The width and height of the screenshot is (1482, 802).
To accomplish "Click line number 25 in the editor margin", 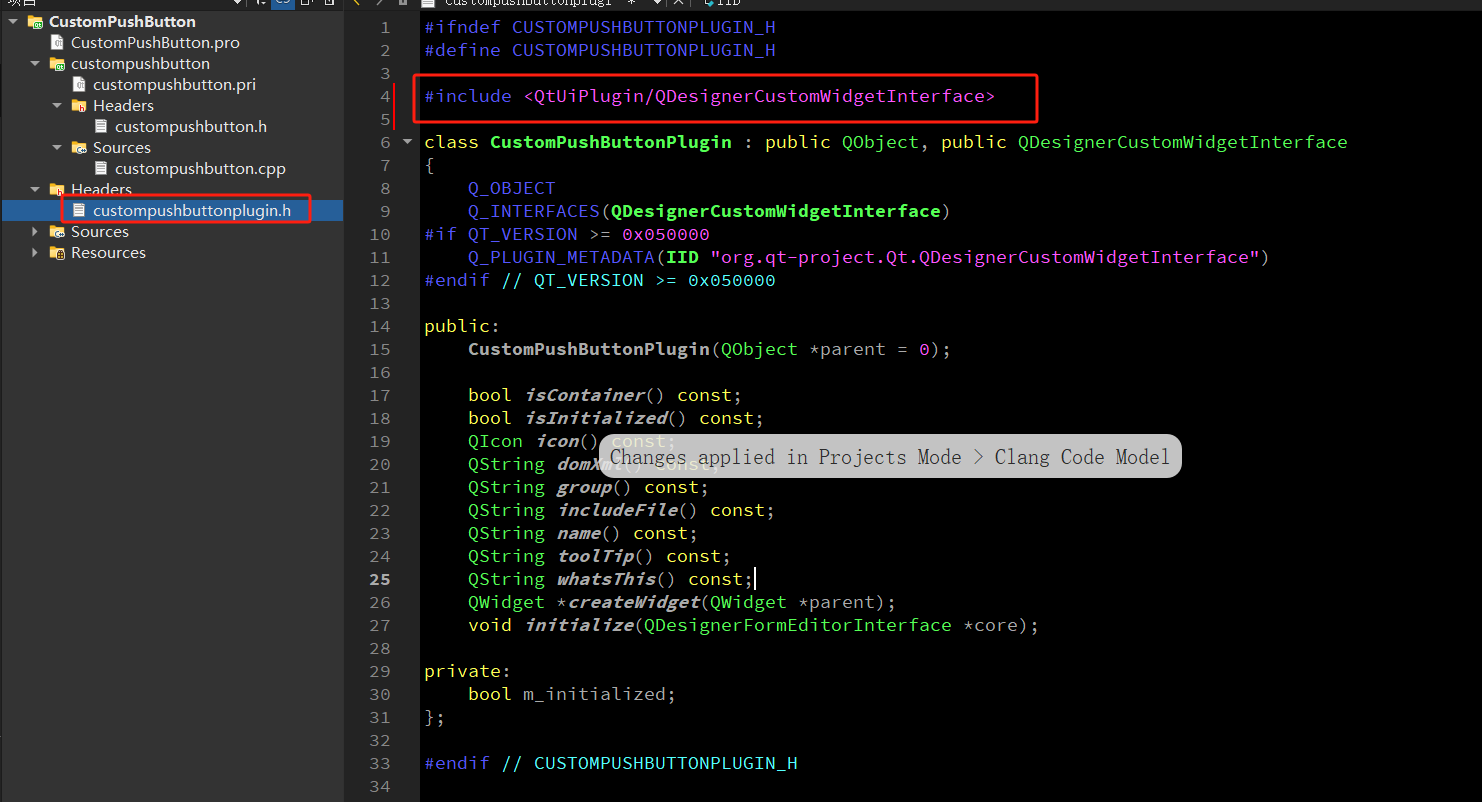I will click(380, 578).
